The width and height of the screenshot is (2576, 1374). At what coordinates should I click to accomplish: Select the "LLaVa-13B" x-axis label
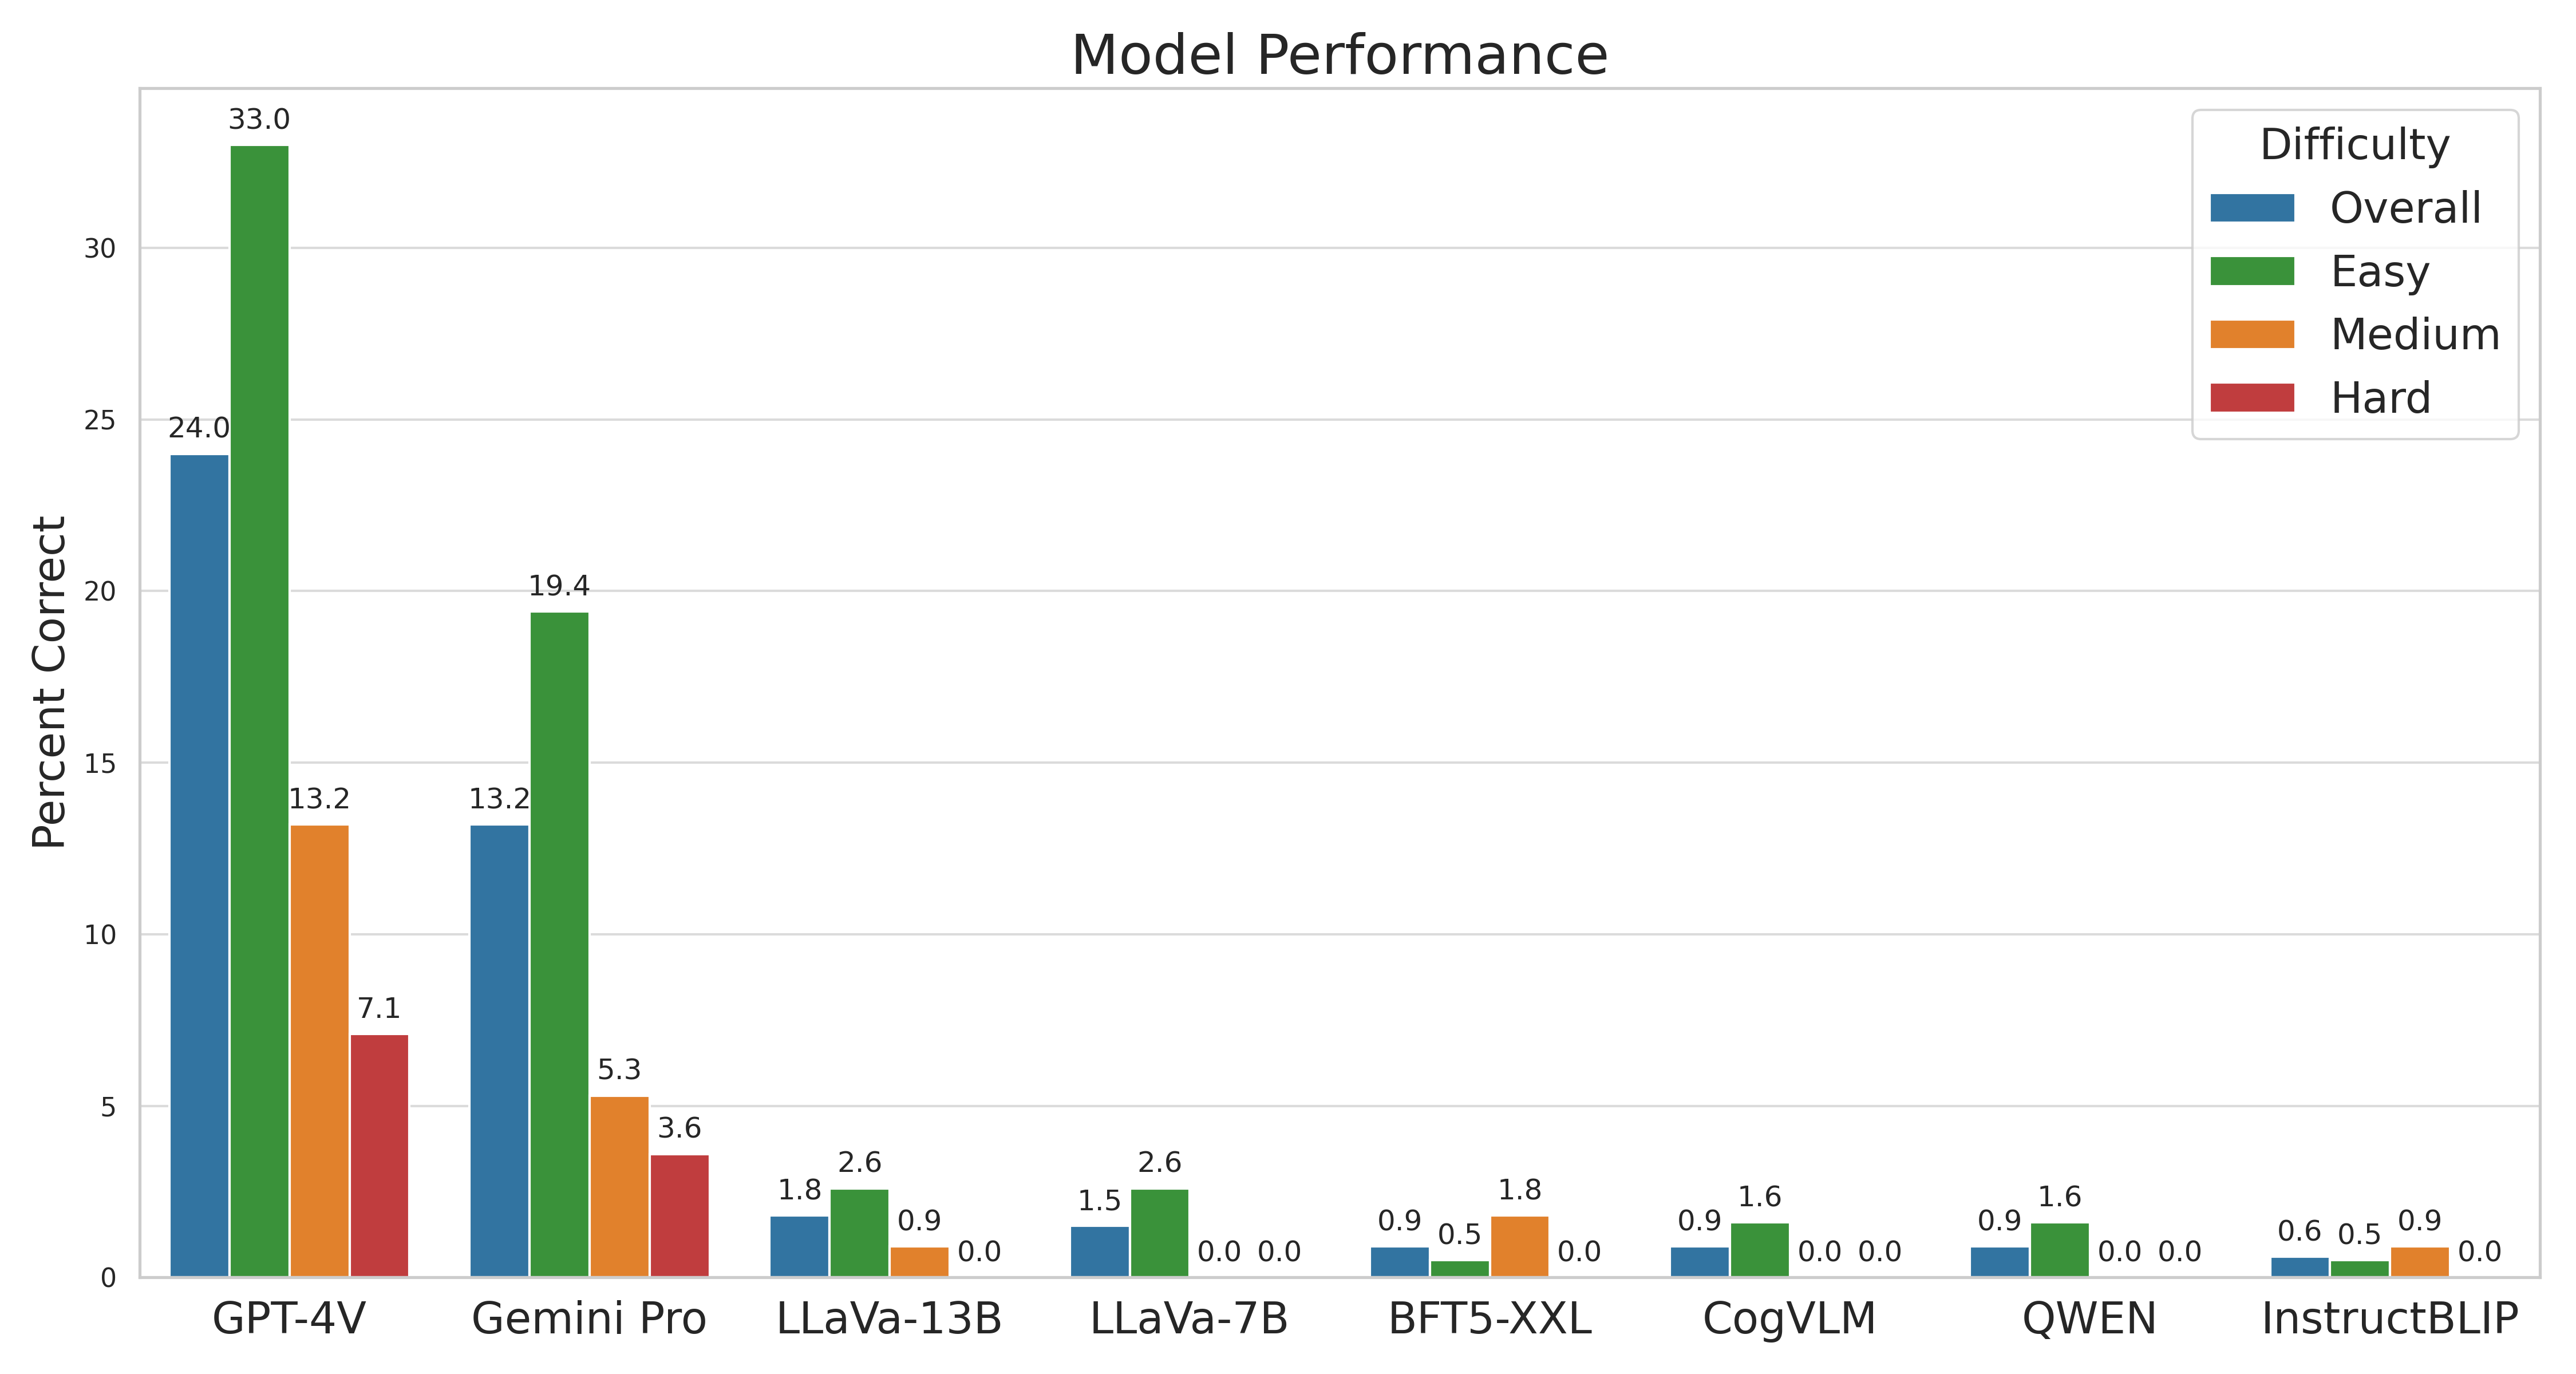tap(889, 1319)
